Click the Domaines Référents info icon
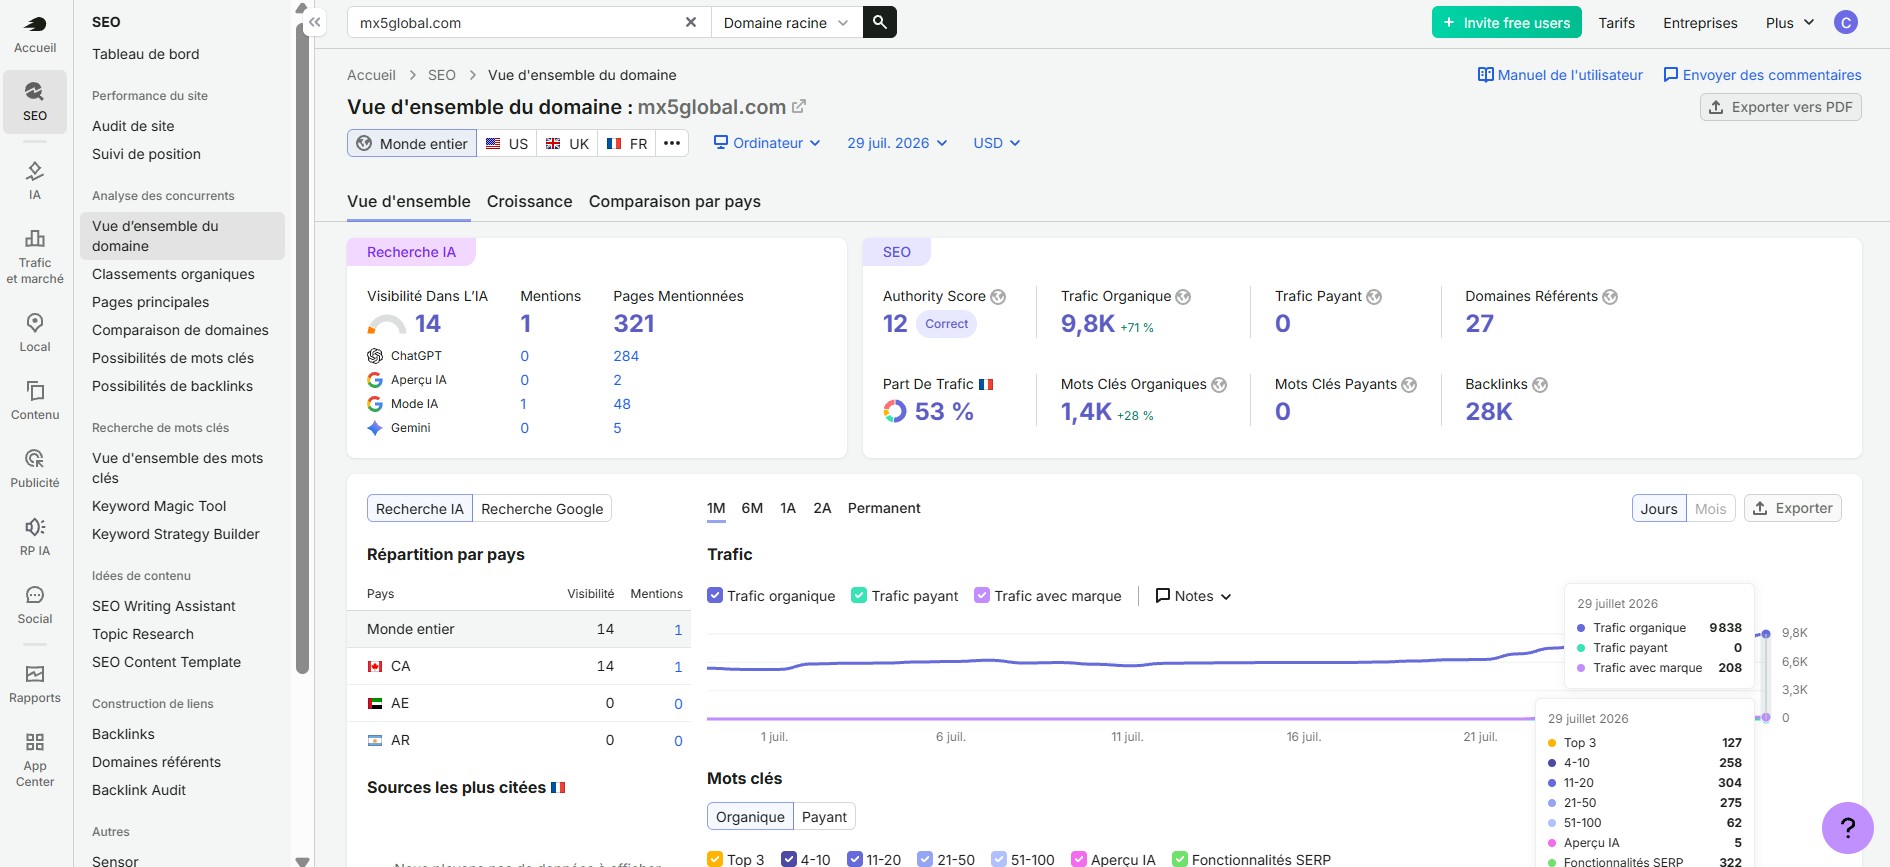This screenshot has width=1890, height=867. 1610,297
